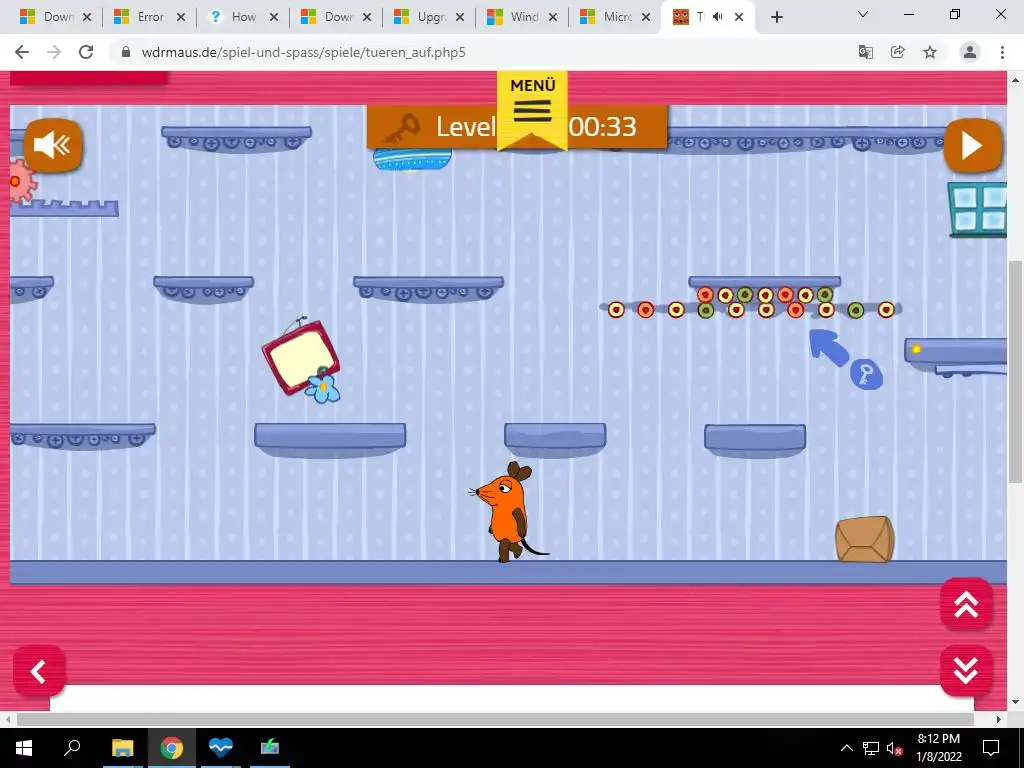This screenshot has height=768, width=1024.
Task: Click the down arrow of the page scrollbar
Action: 1016,703
